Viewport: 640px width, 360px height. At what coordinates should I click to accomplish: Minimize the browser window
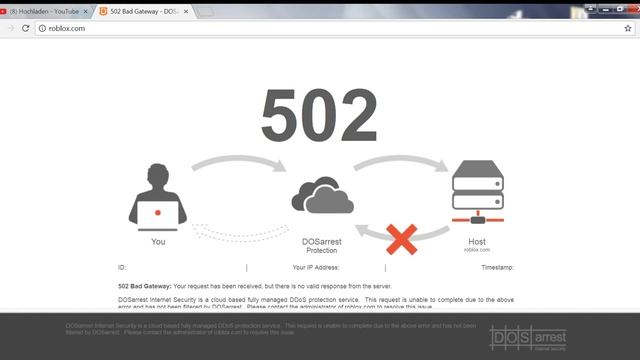(x=606, y=9)
